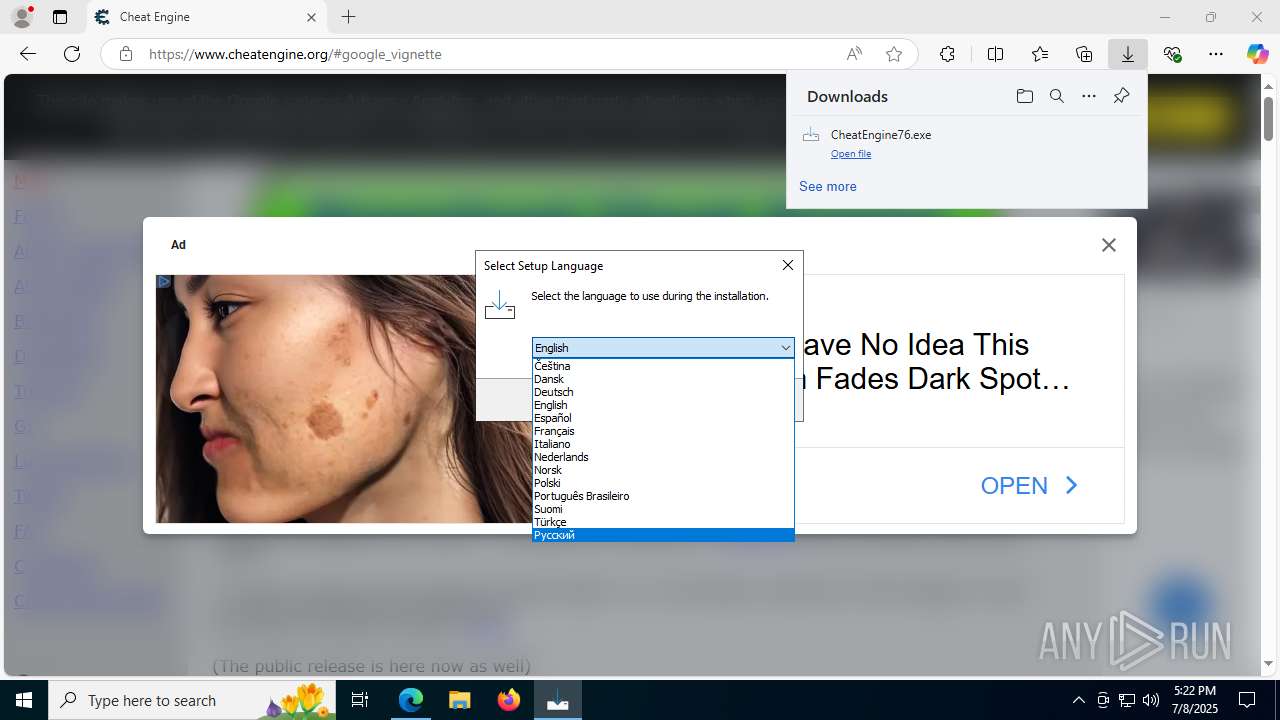Open the Windows Start menu
1280x720 pixels.
[24, 700]
